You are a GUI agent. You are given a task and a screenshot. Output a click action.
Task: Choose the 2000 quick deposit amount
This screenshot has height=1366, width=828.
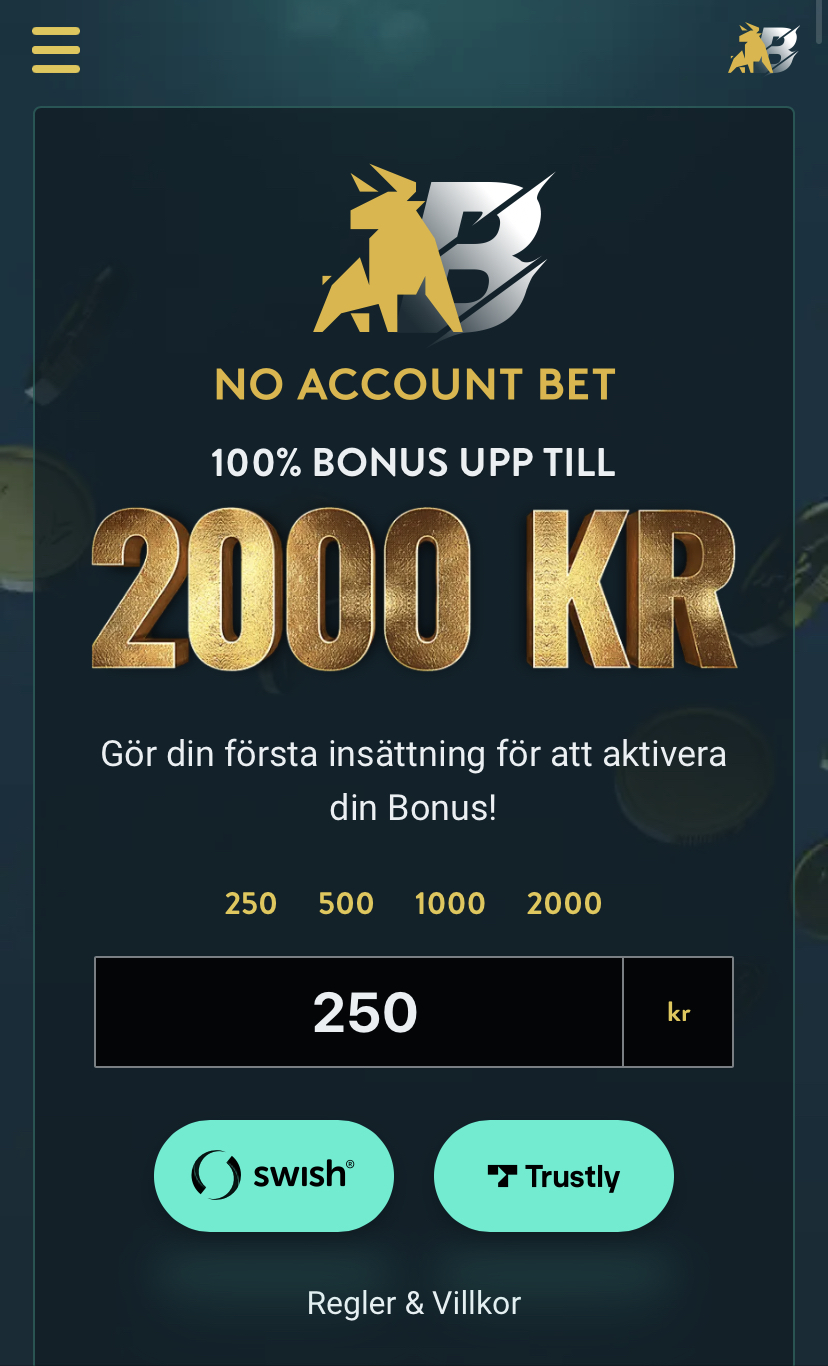click(x=565, y=903)
